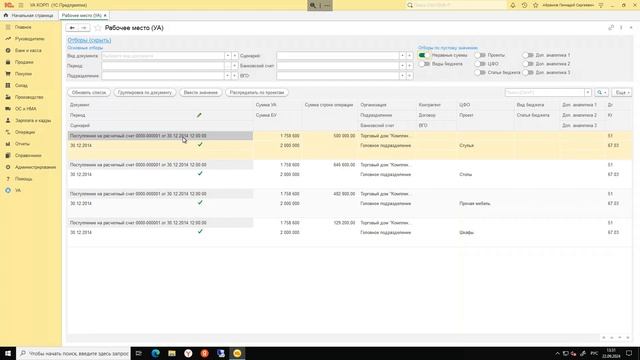
Task: Click Ввести значения button
Action: pyautogui.click(x=201, y=93)
